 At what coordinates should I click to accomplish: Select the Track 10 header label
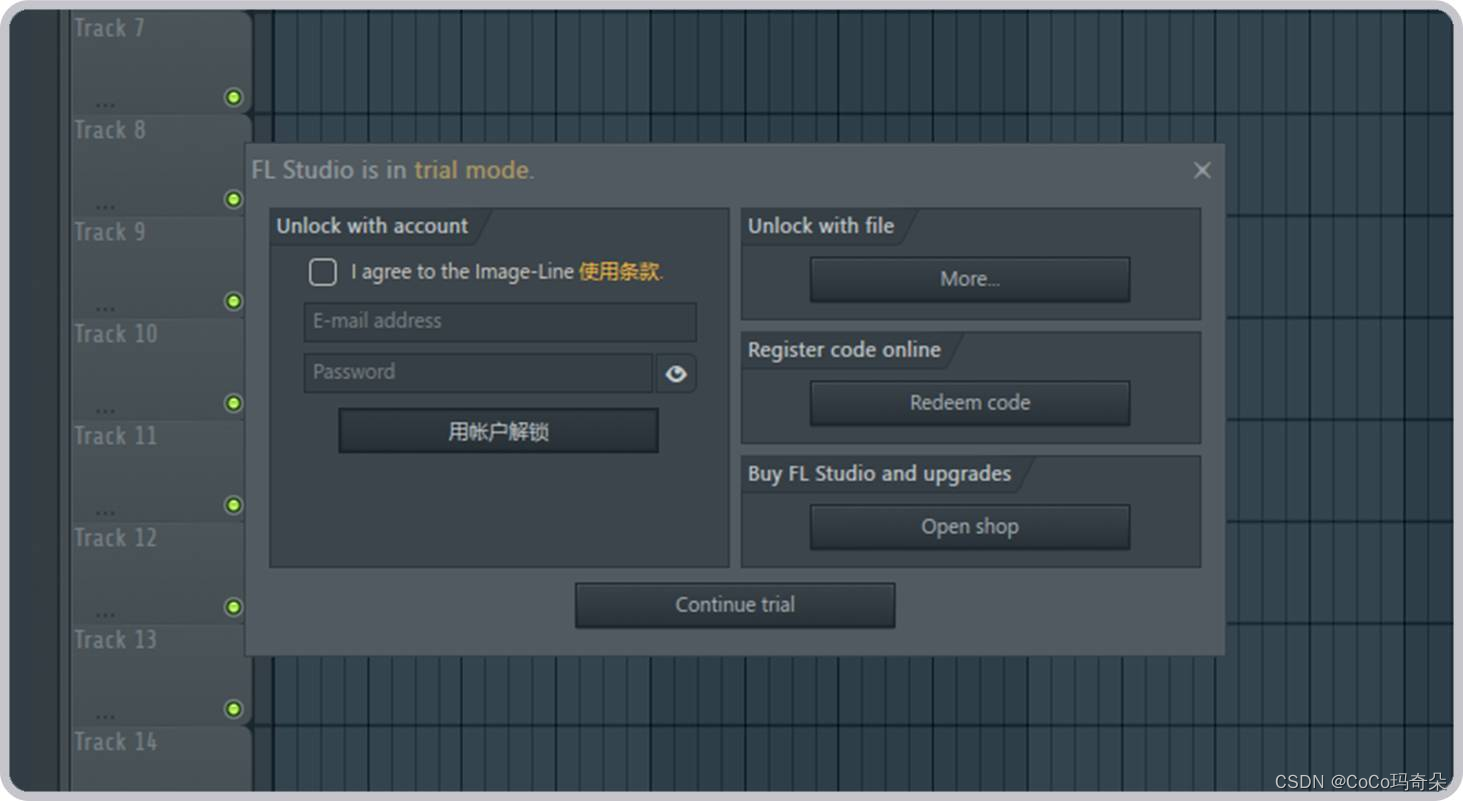116,334
